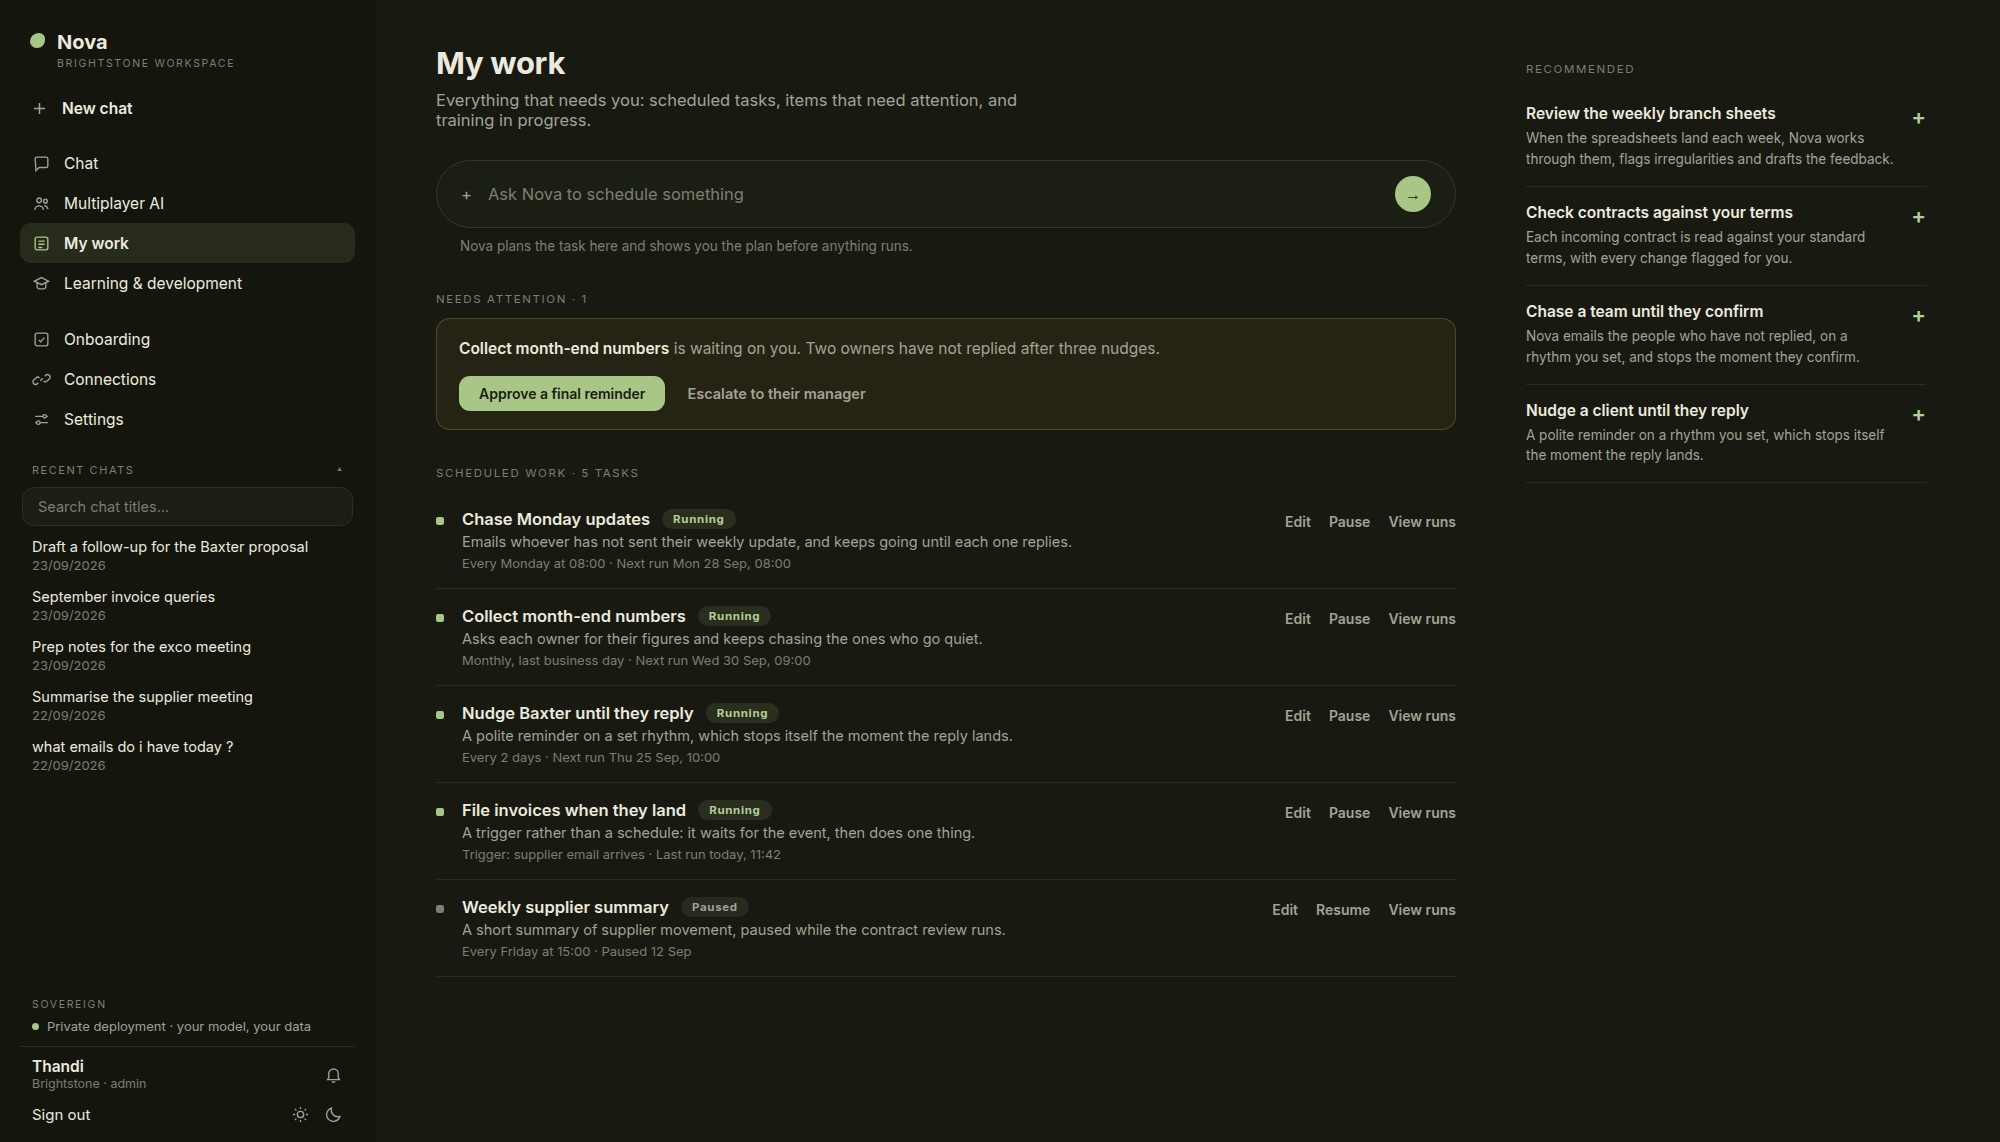Image resolution: width=2000 pixels, height=1142 pixels.
Task: Click the Chat speech bubble icon
Action: [x=41, y=163]
